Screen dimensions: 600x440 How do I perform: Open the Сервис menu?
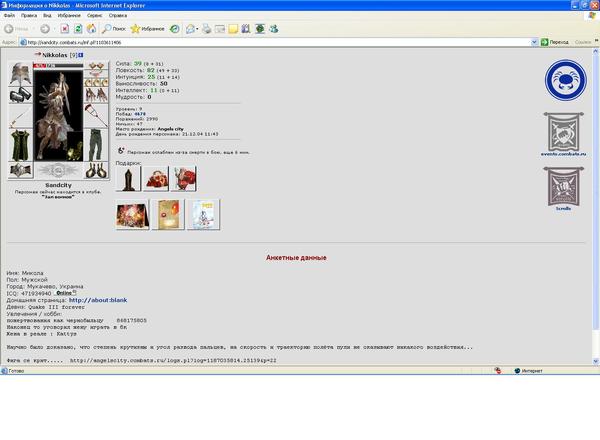95,16
